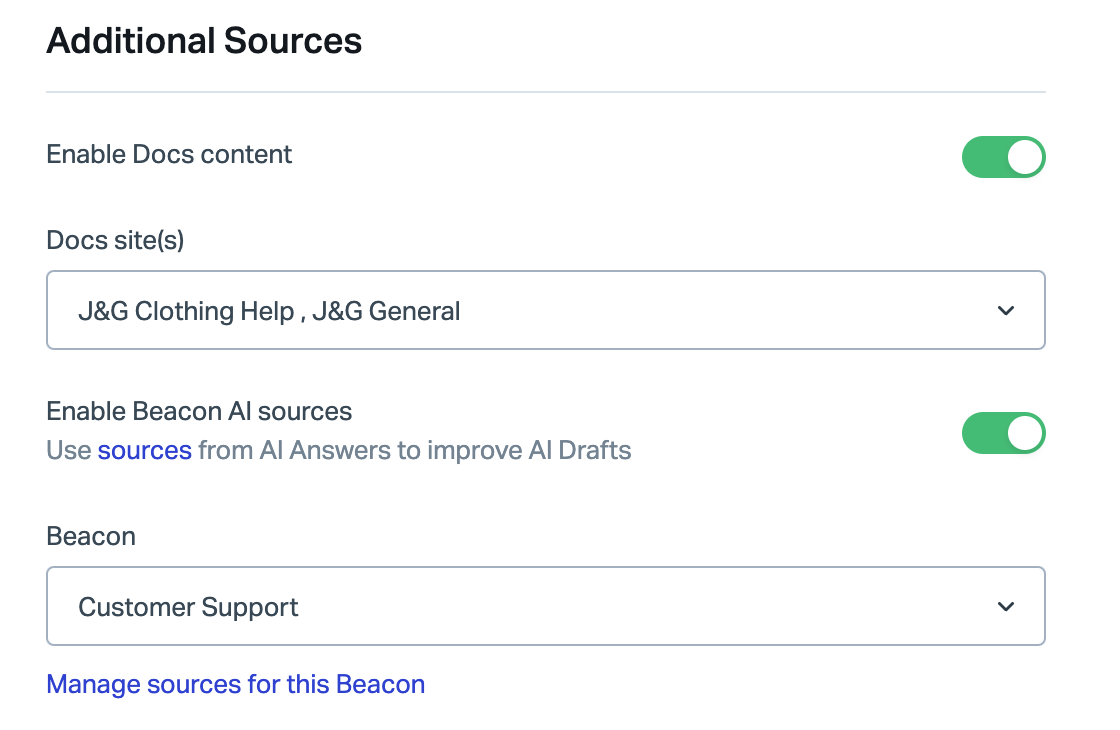The image size is (1120, 730).
Task: Click the J&G General selected value
Action: [x=386, y=311]
